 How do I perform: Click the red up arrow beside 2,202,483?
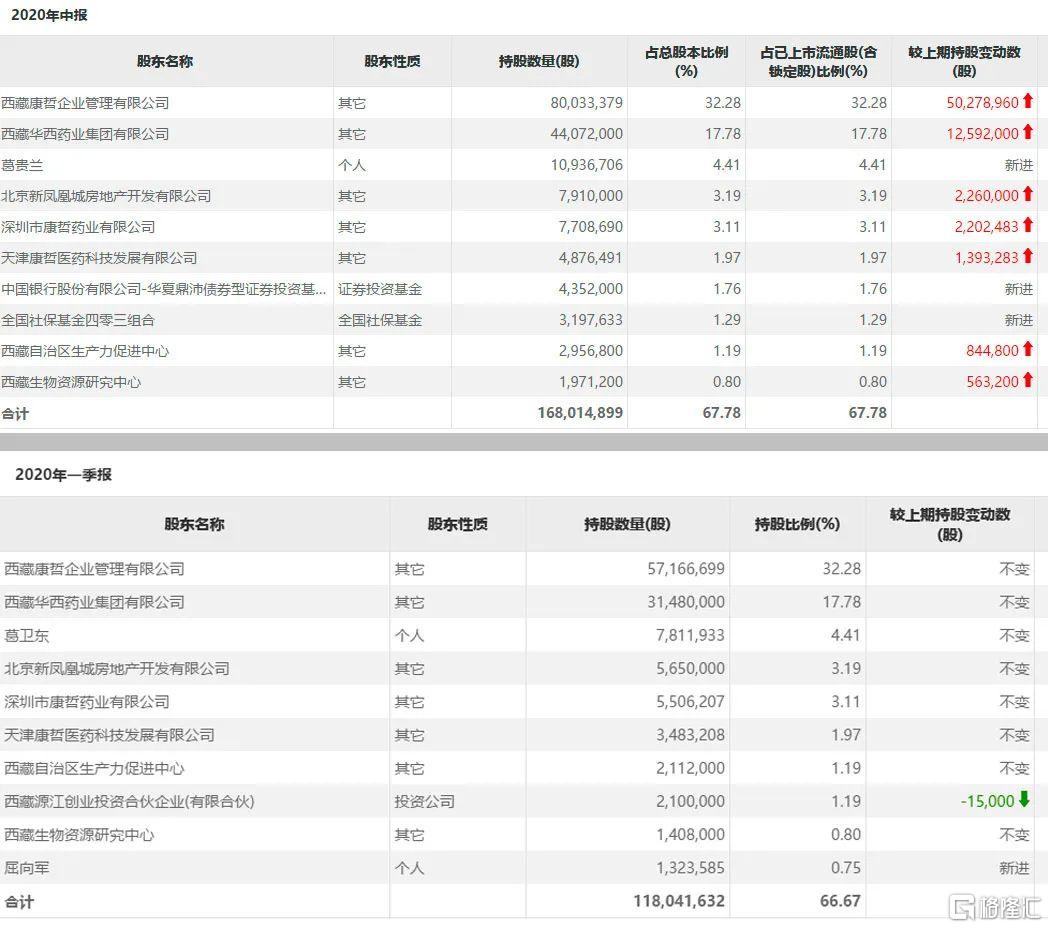[1028, 225]
